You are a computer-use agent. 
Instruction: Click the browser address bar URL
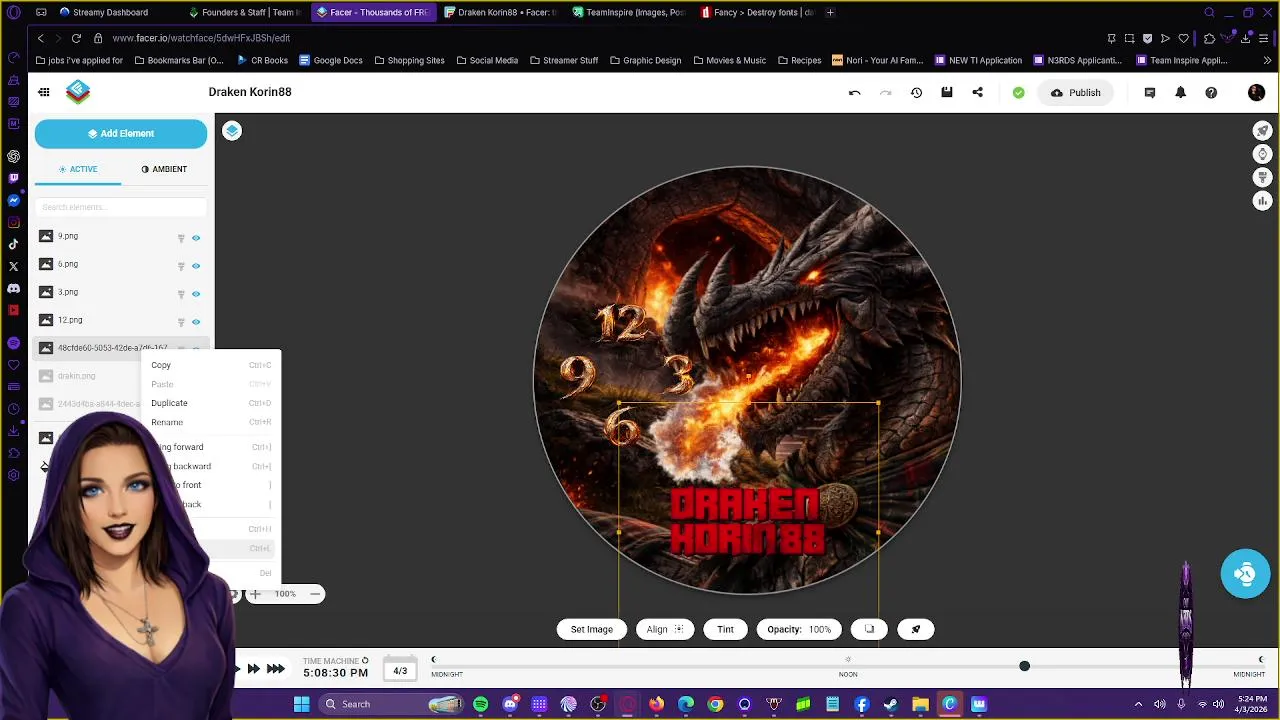pyautogui.click(x=201, y=38)
